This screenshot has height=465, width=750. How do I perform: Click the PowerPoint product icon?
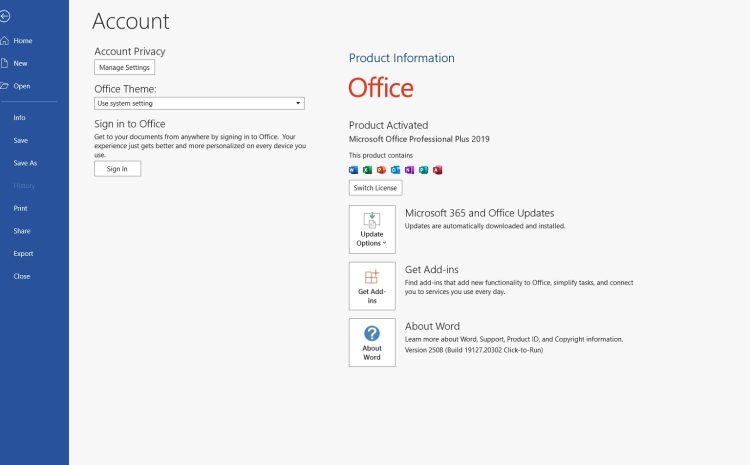click(x=381, y=170)
